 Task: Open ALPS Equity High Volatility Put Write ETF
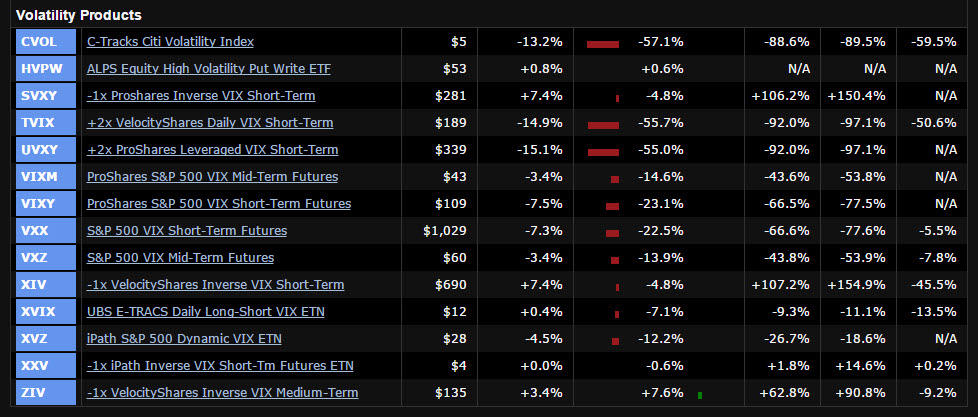(x=208, y=69)
